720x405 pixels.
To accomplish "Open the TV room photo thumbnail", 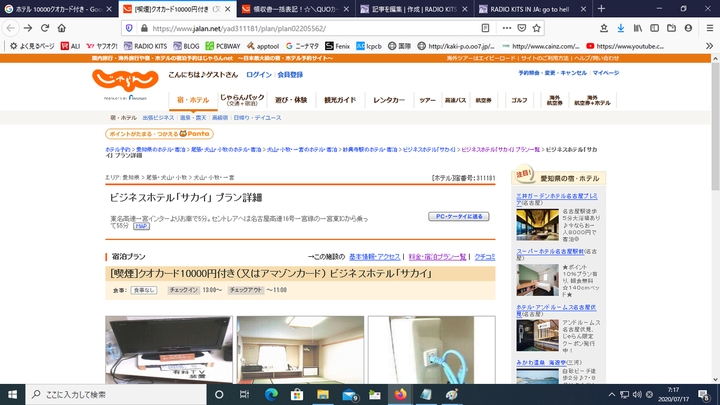I will [169, 349].
